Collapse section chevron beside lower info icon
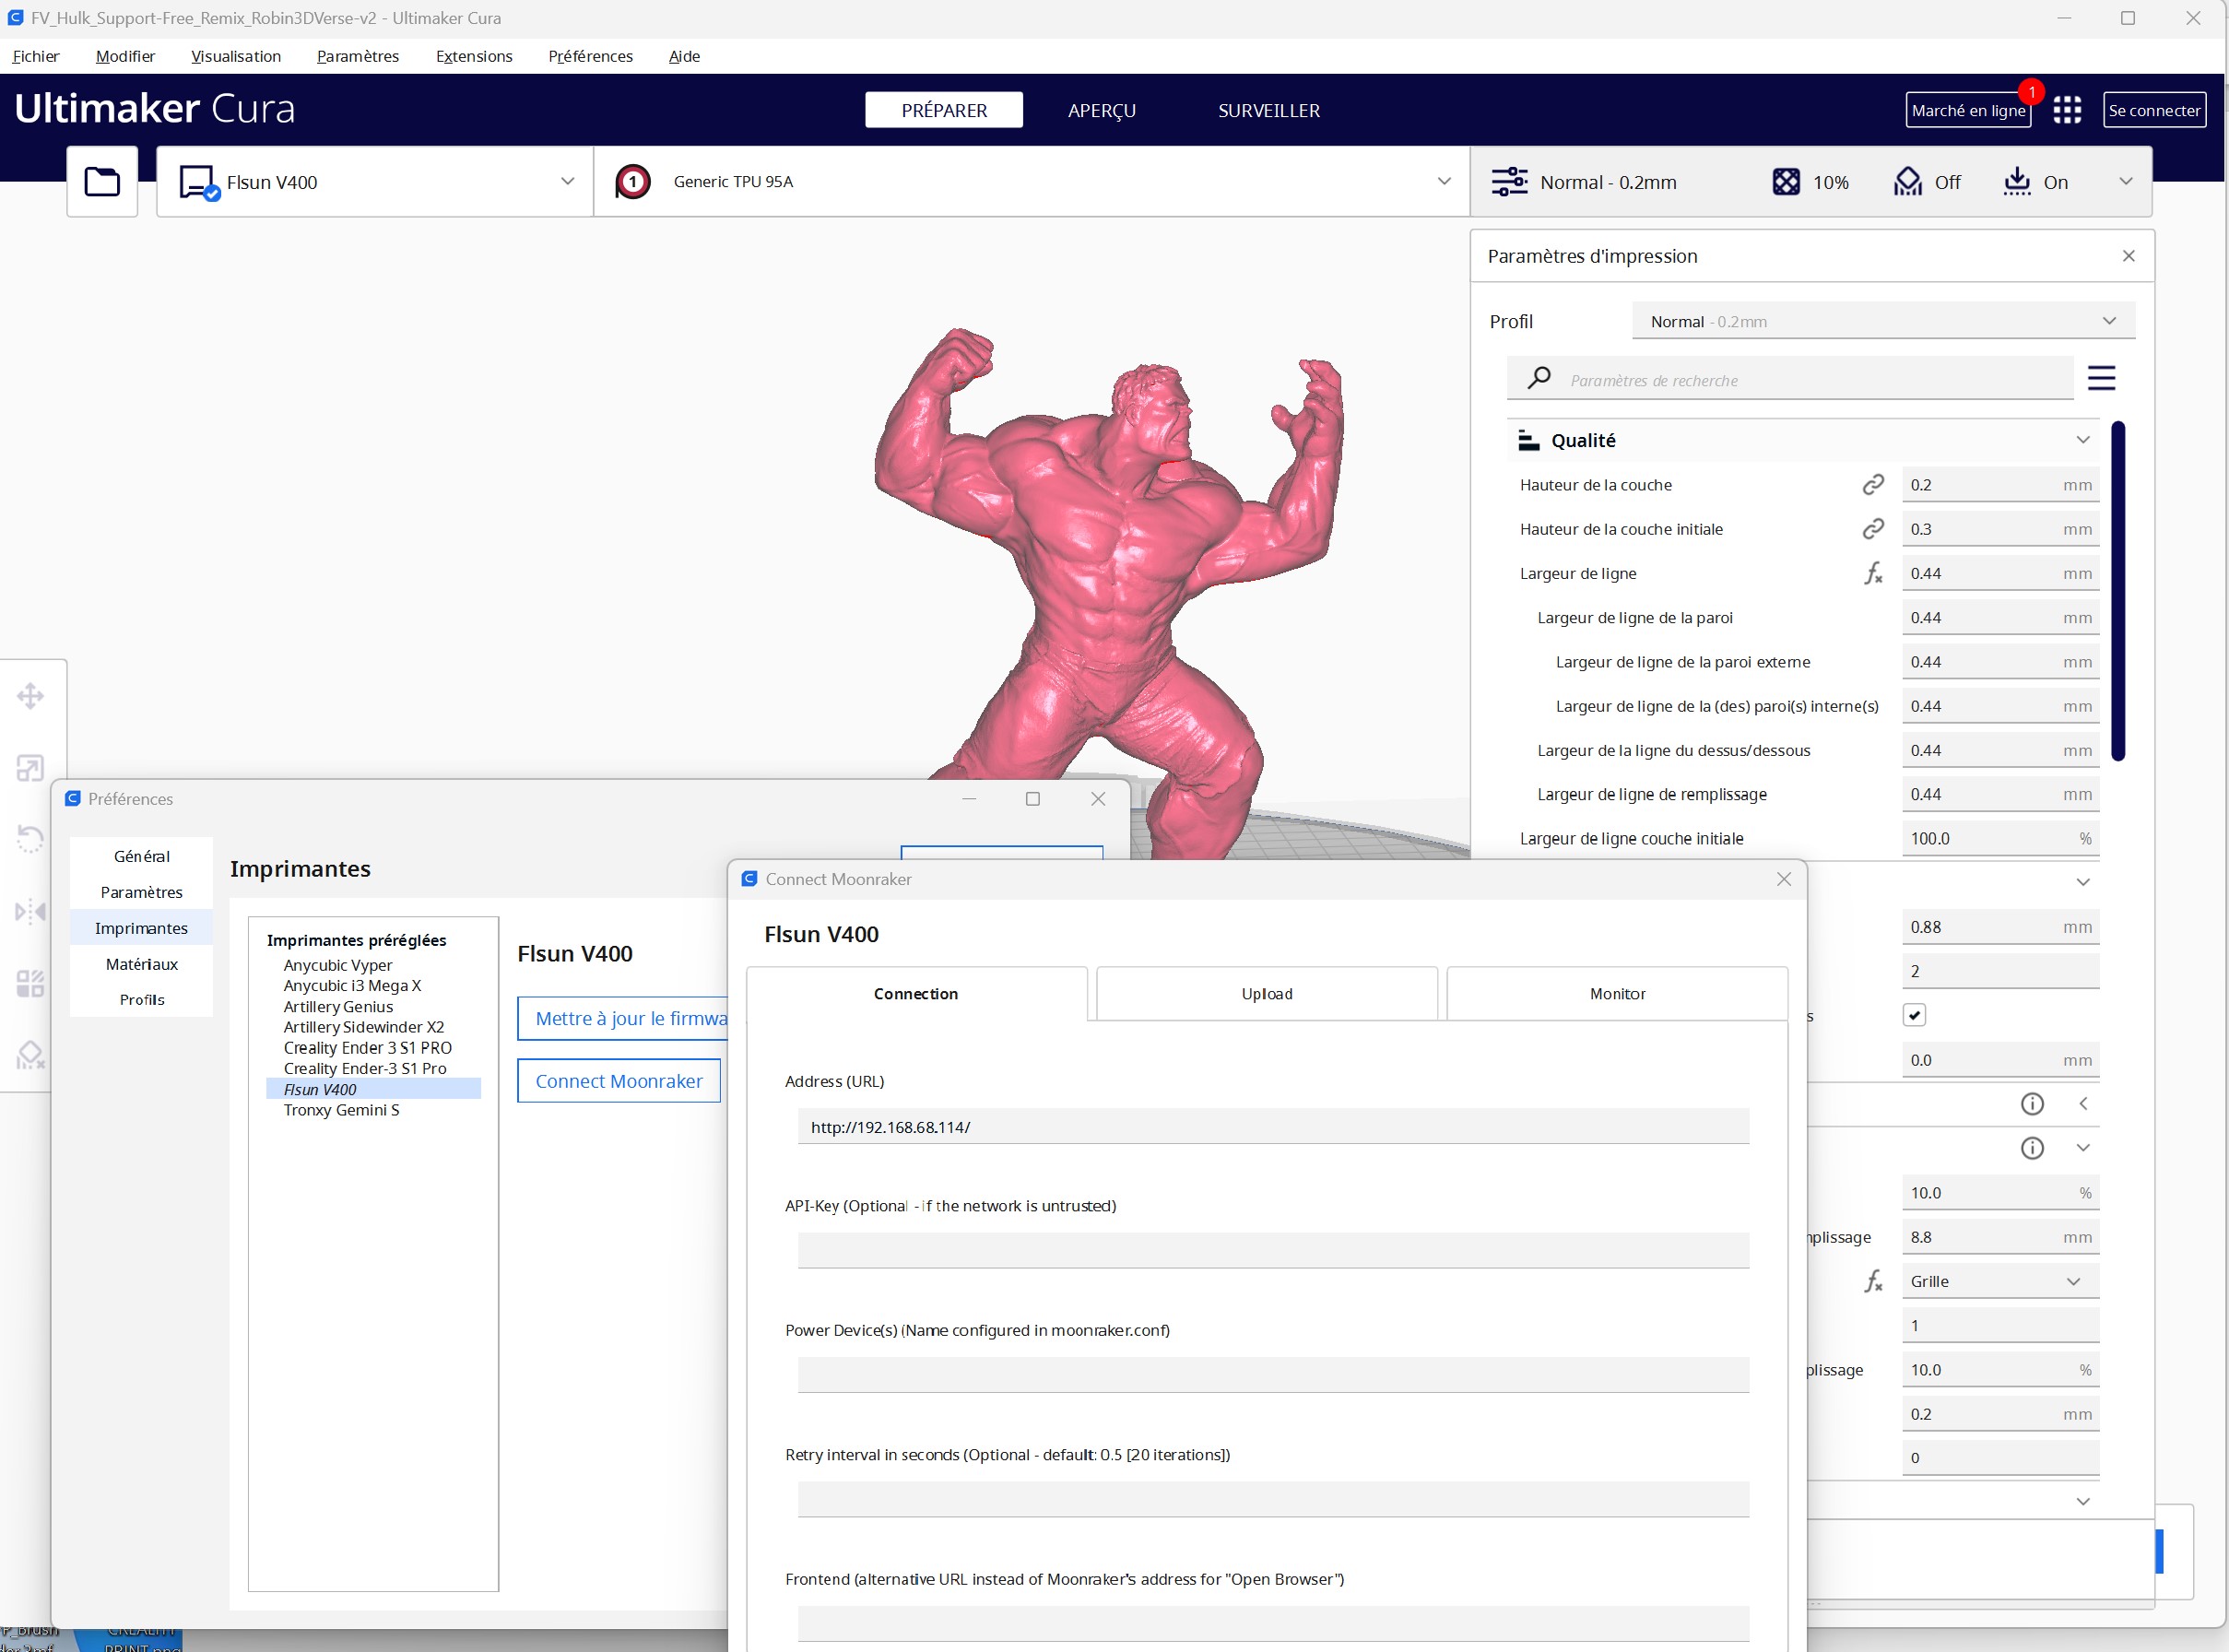 (x=2083, y=1148)
